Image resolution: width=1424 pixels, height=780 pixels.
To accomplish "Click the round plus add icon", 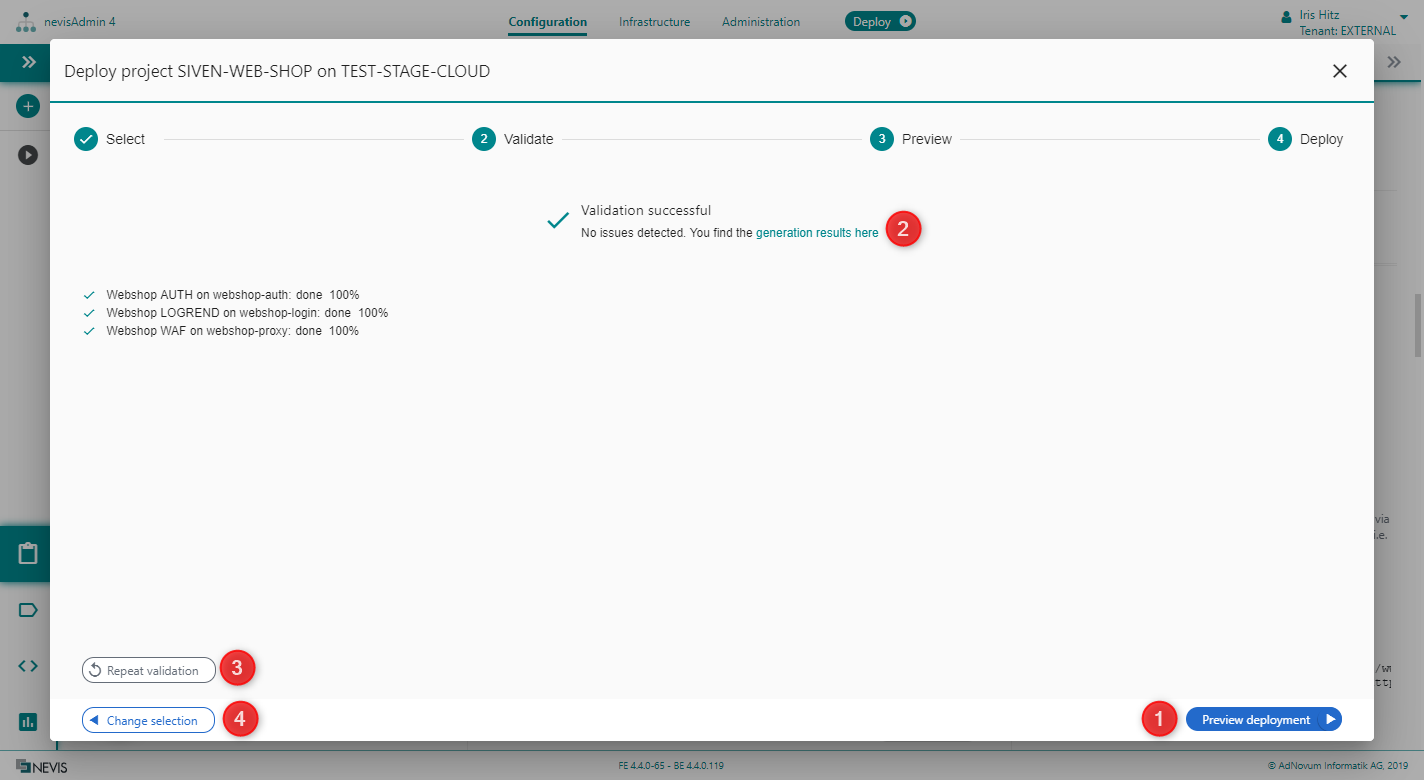I will [28, 105].
